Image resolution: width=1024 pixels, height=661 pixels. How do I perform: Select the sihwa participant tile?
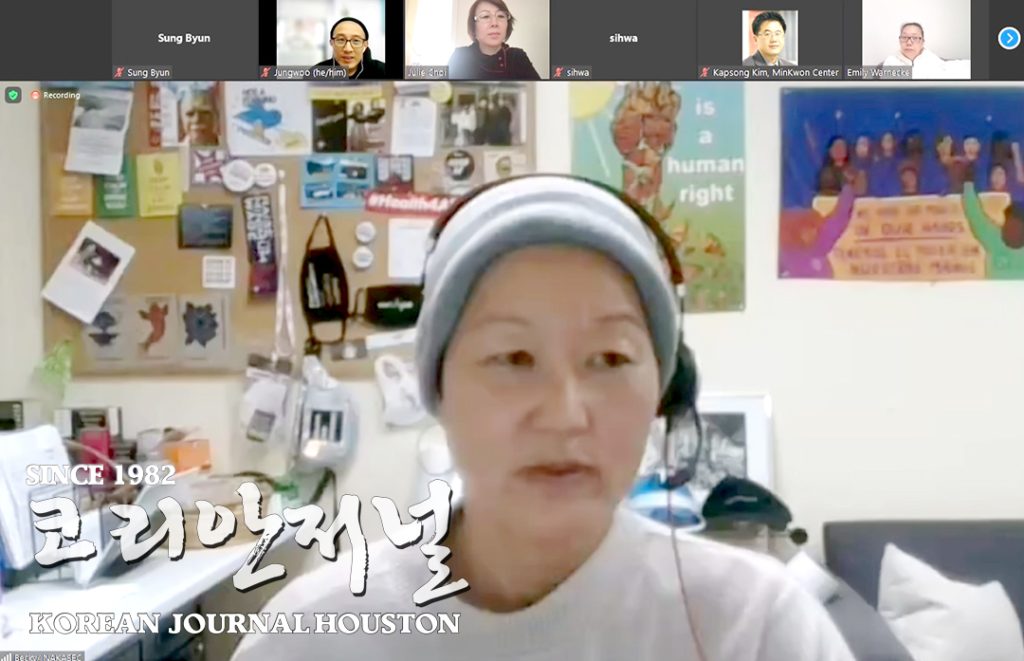click(624, 39)
